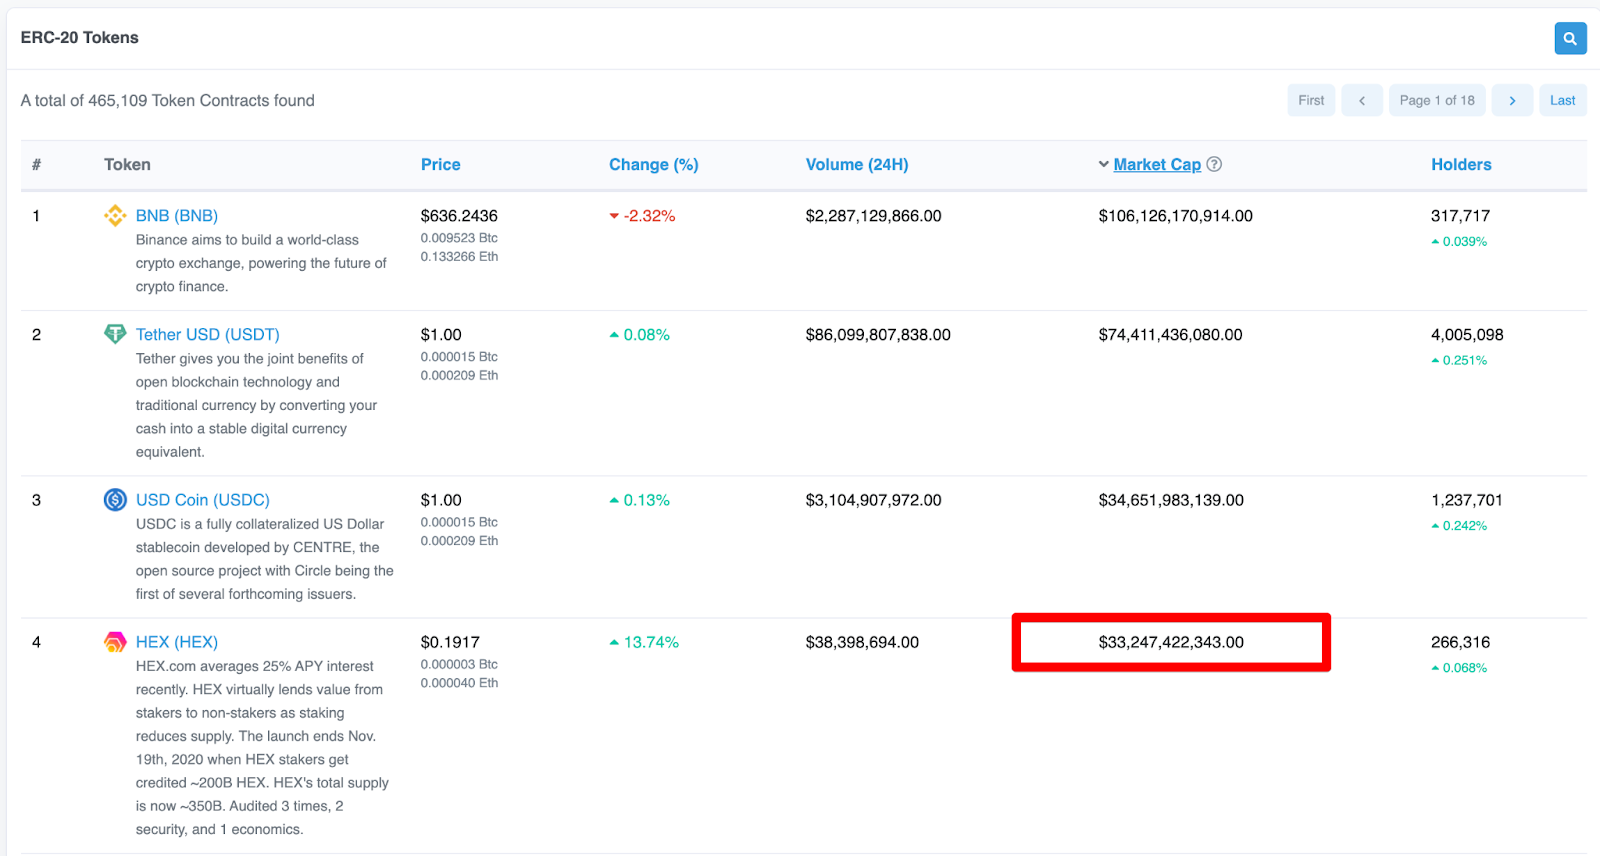Click the Tether USD logo icon
This screenshot has width=1600, height=856.
click(x=116, y=334)
